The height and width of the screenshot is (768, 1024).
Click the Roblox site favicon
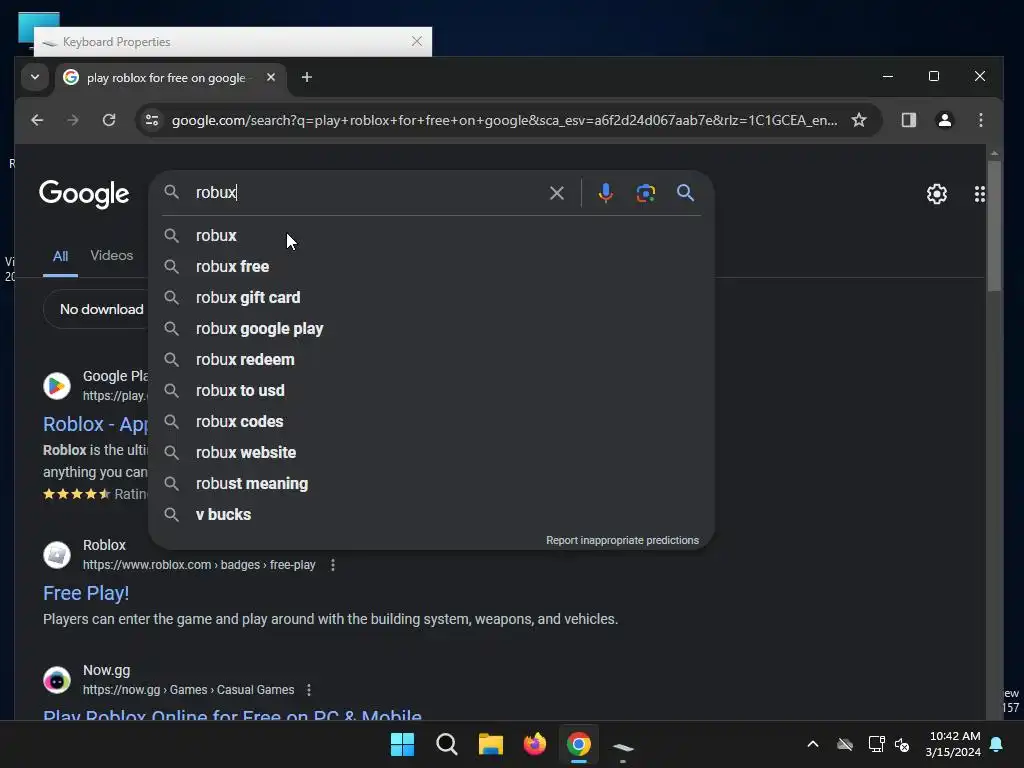[57, 555]
